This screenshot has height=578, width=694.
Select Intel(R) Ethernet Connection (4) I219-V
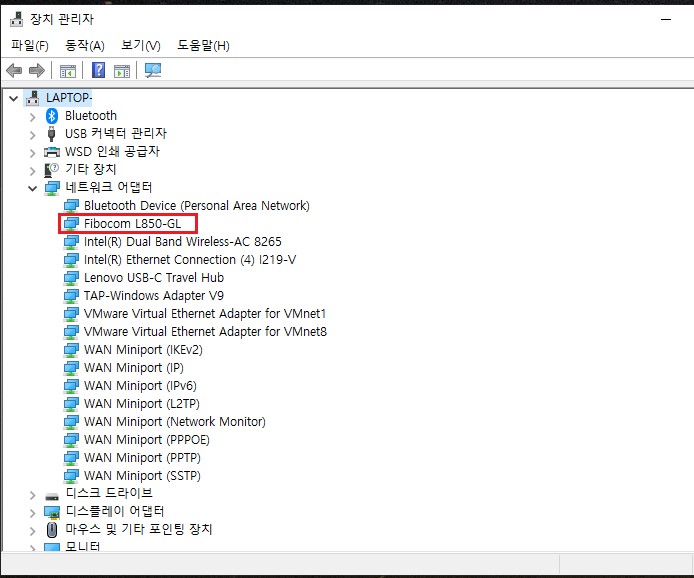[x=190, y=260]
